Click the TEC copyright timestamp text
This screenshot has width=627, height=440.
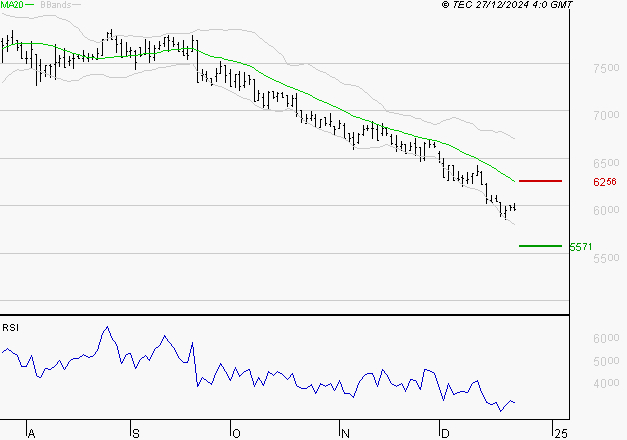tap(507, 4)
